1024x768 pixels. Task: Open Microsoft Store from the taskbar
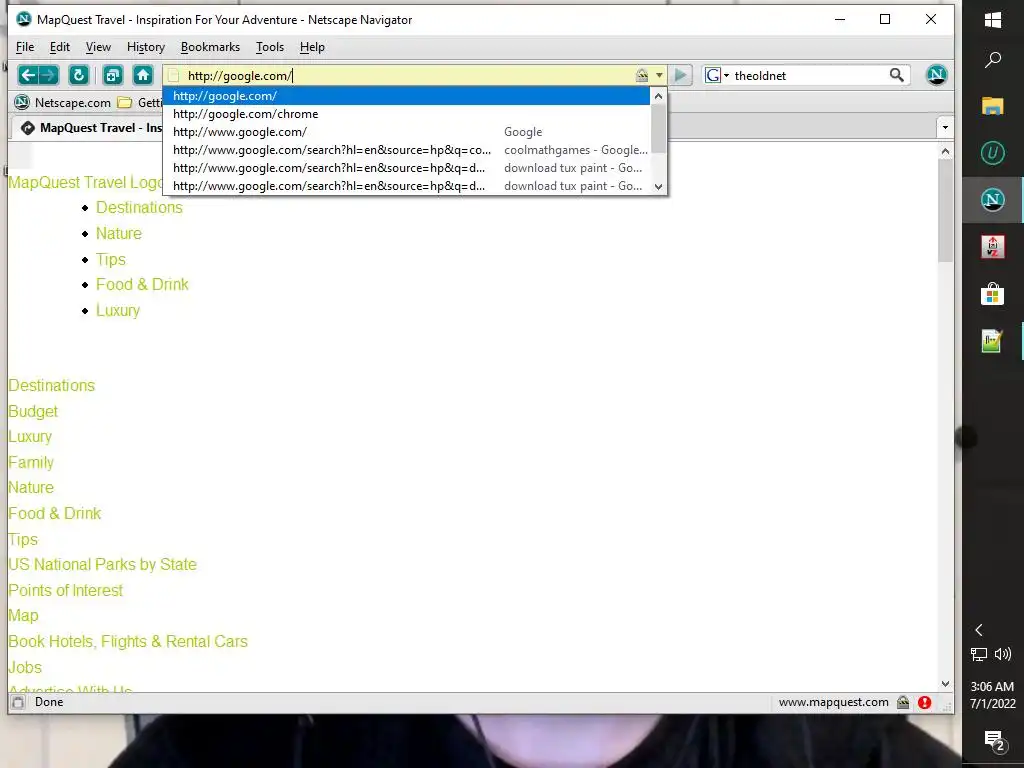[x=993, y=294]
